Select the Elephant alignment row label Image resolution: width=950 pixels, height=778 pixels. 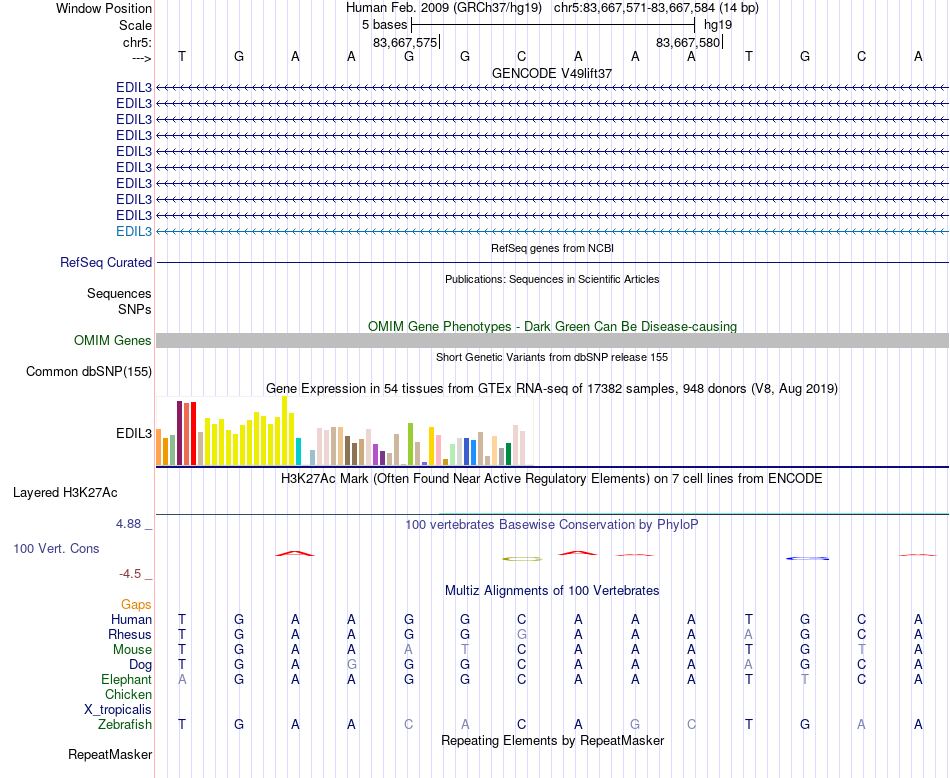point(127,679)
